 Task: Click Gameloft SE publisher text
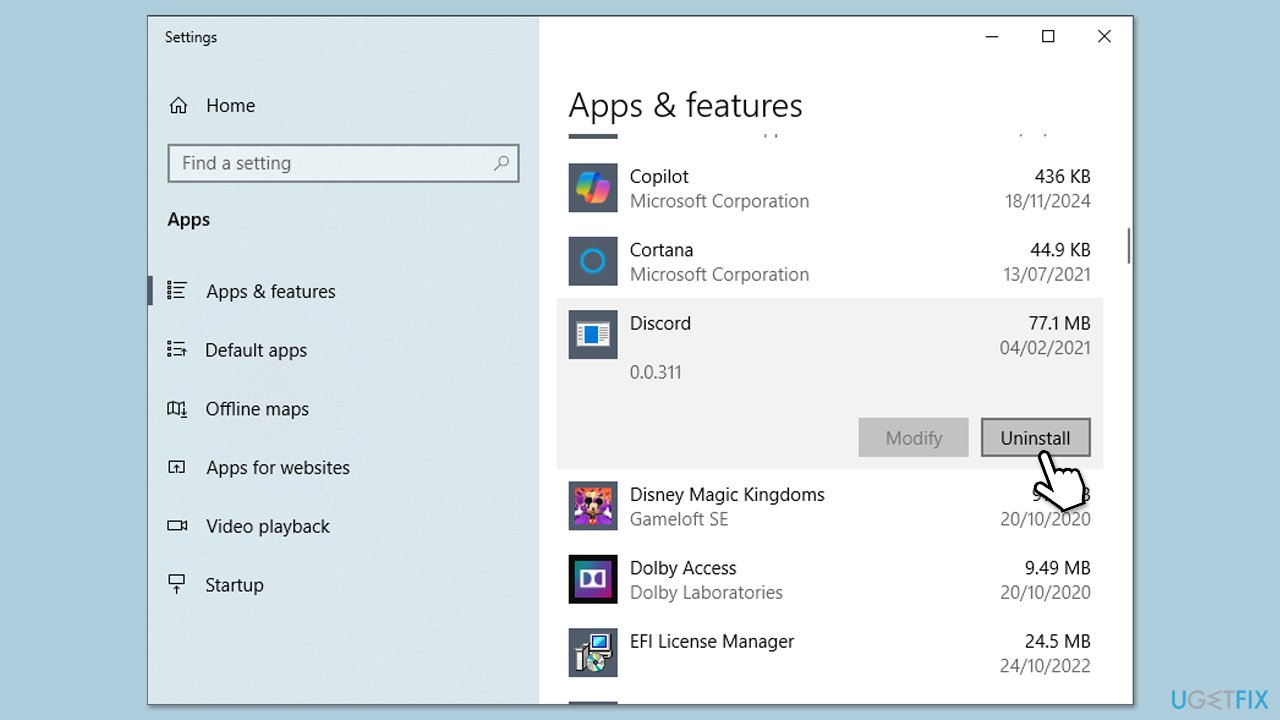[x=679, y=519]
